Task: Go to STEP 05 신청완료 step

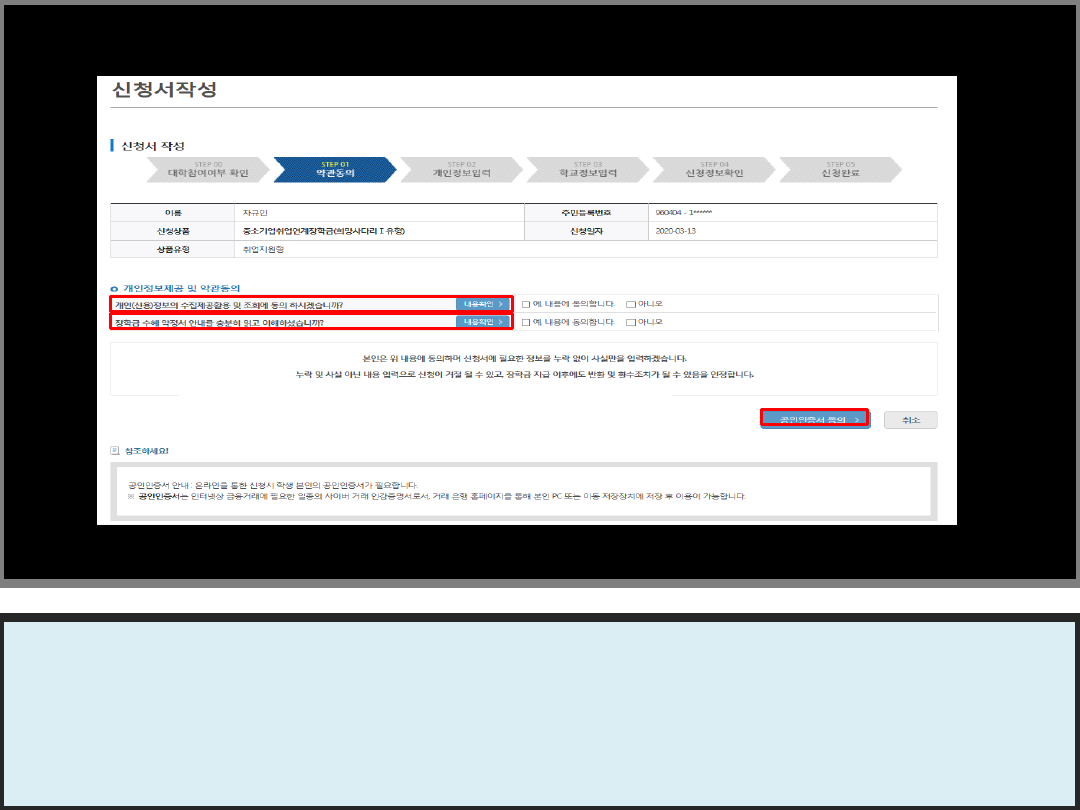Action: pyautogui.click(x=840, y=170)
